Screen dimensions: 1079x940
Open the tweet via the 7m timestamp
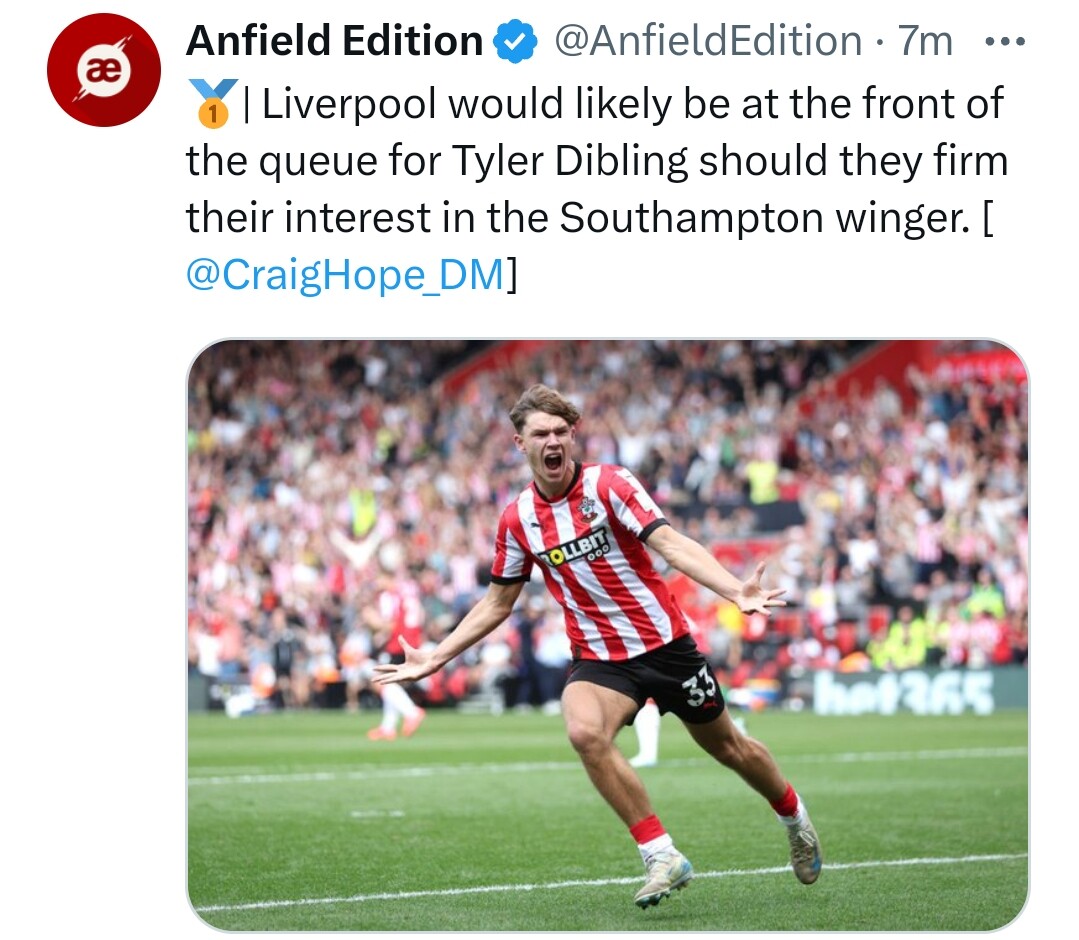[x=926, y=42]
